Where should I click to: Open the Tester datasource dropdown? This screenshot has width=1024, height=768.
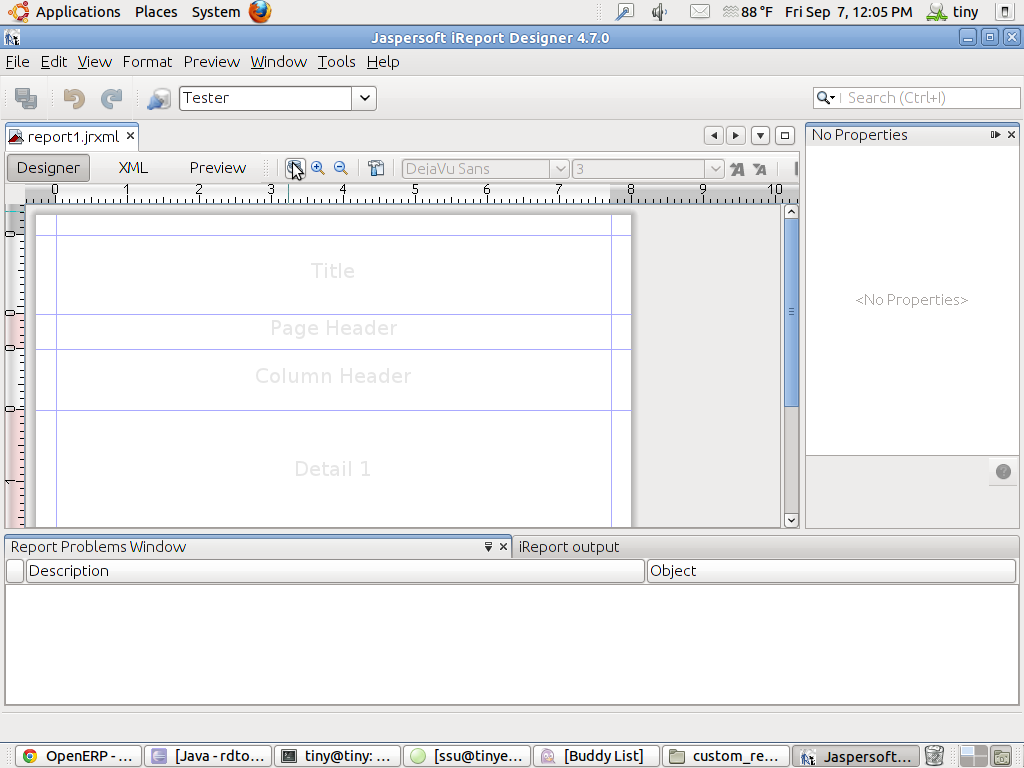coord(365,98)
